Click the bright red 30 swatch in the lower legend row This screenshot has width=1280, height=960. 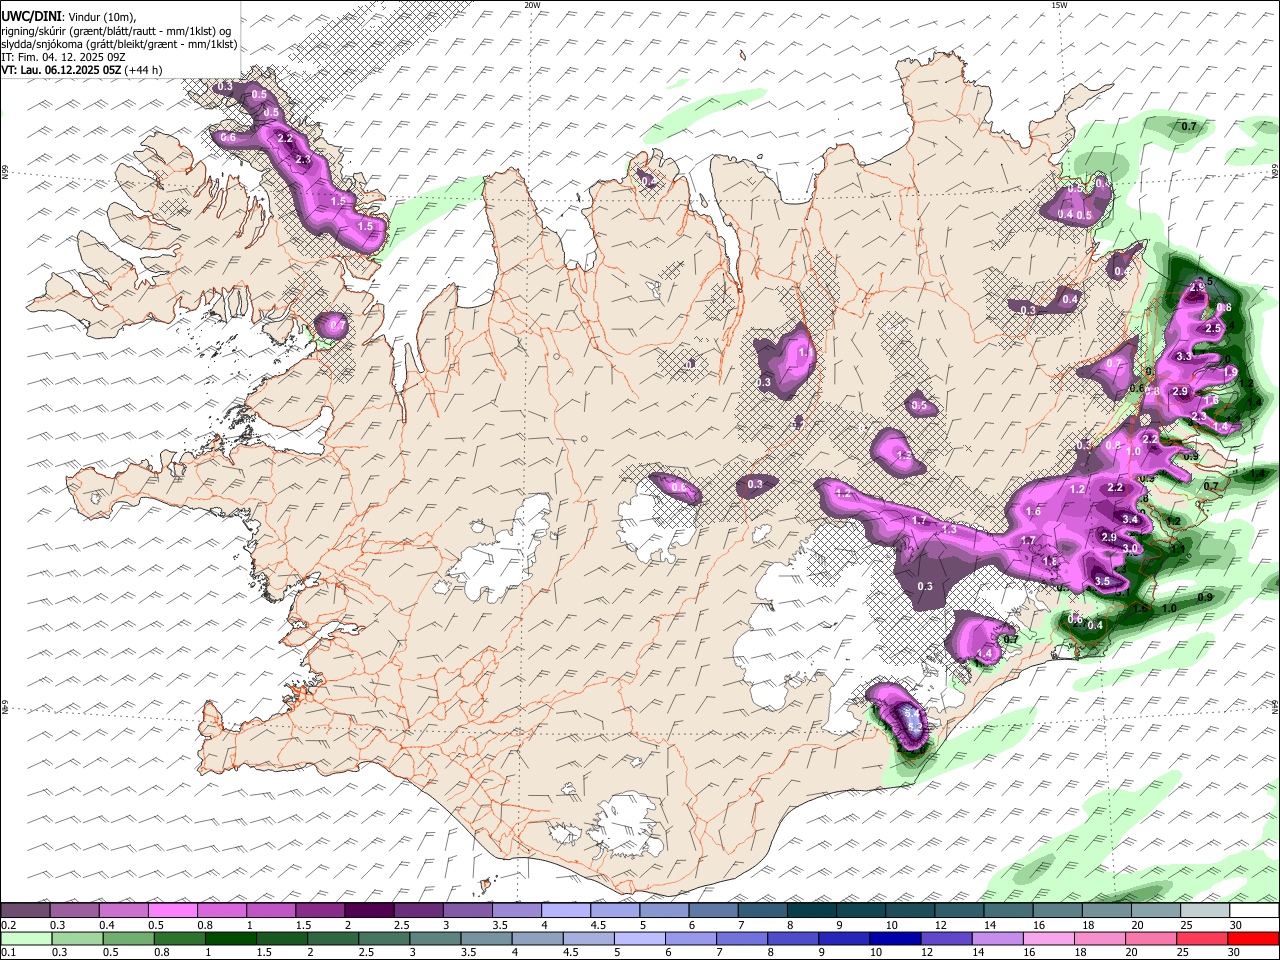(x=1253, y=938)
